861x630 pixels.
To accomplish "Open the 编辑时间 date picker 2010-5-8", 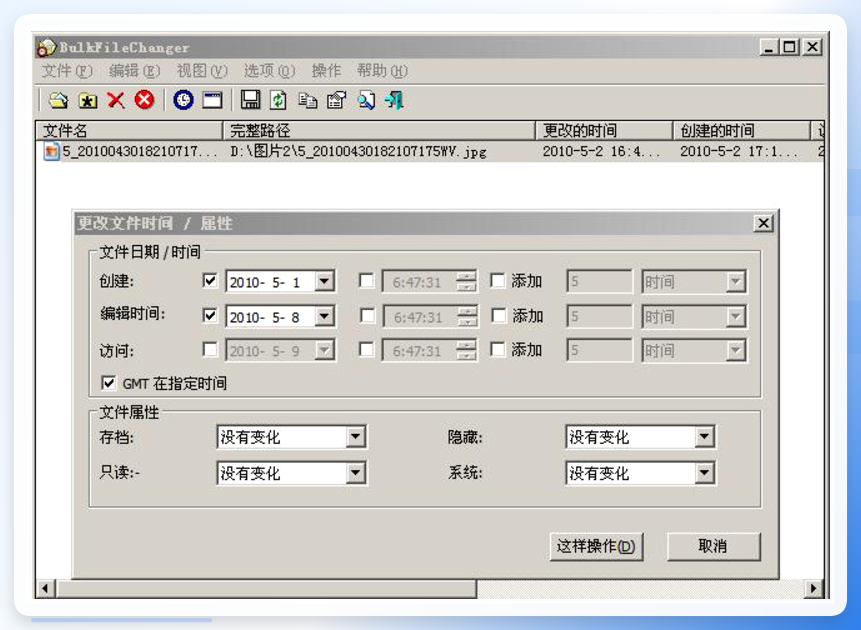I will pos(325,316).
